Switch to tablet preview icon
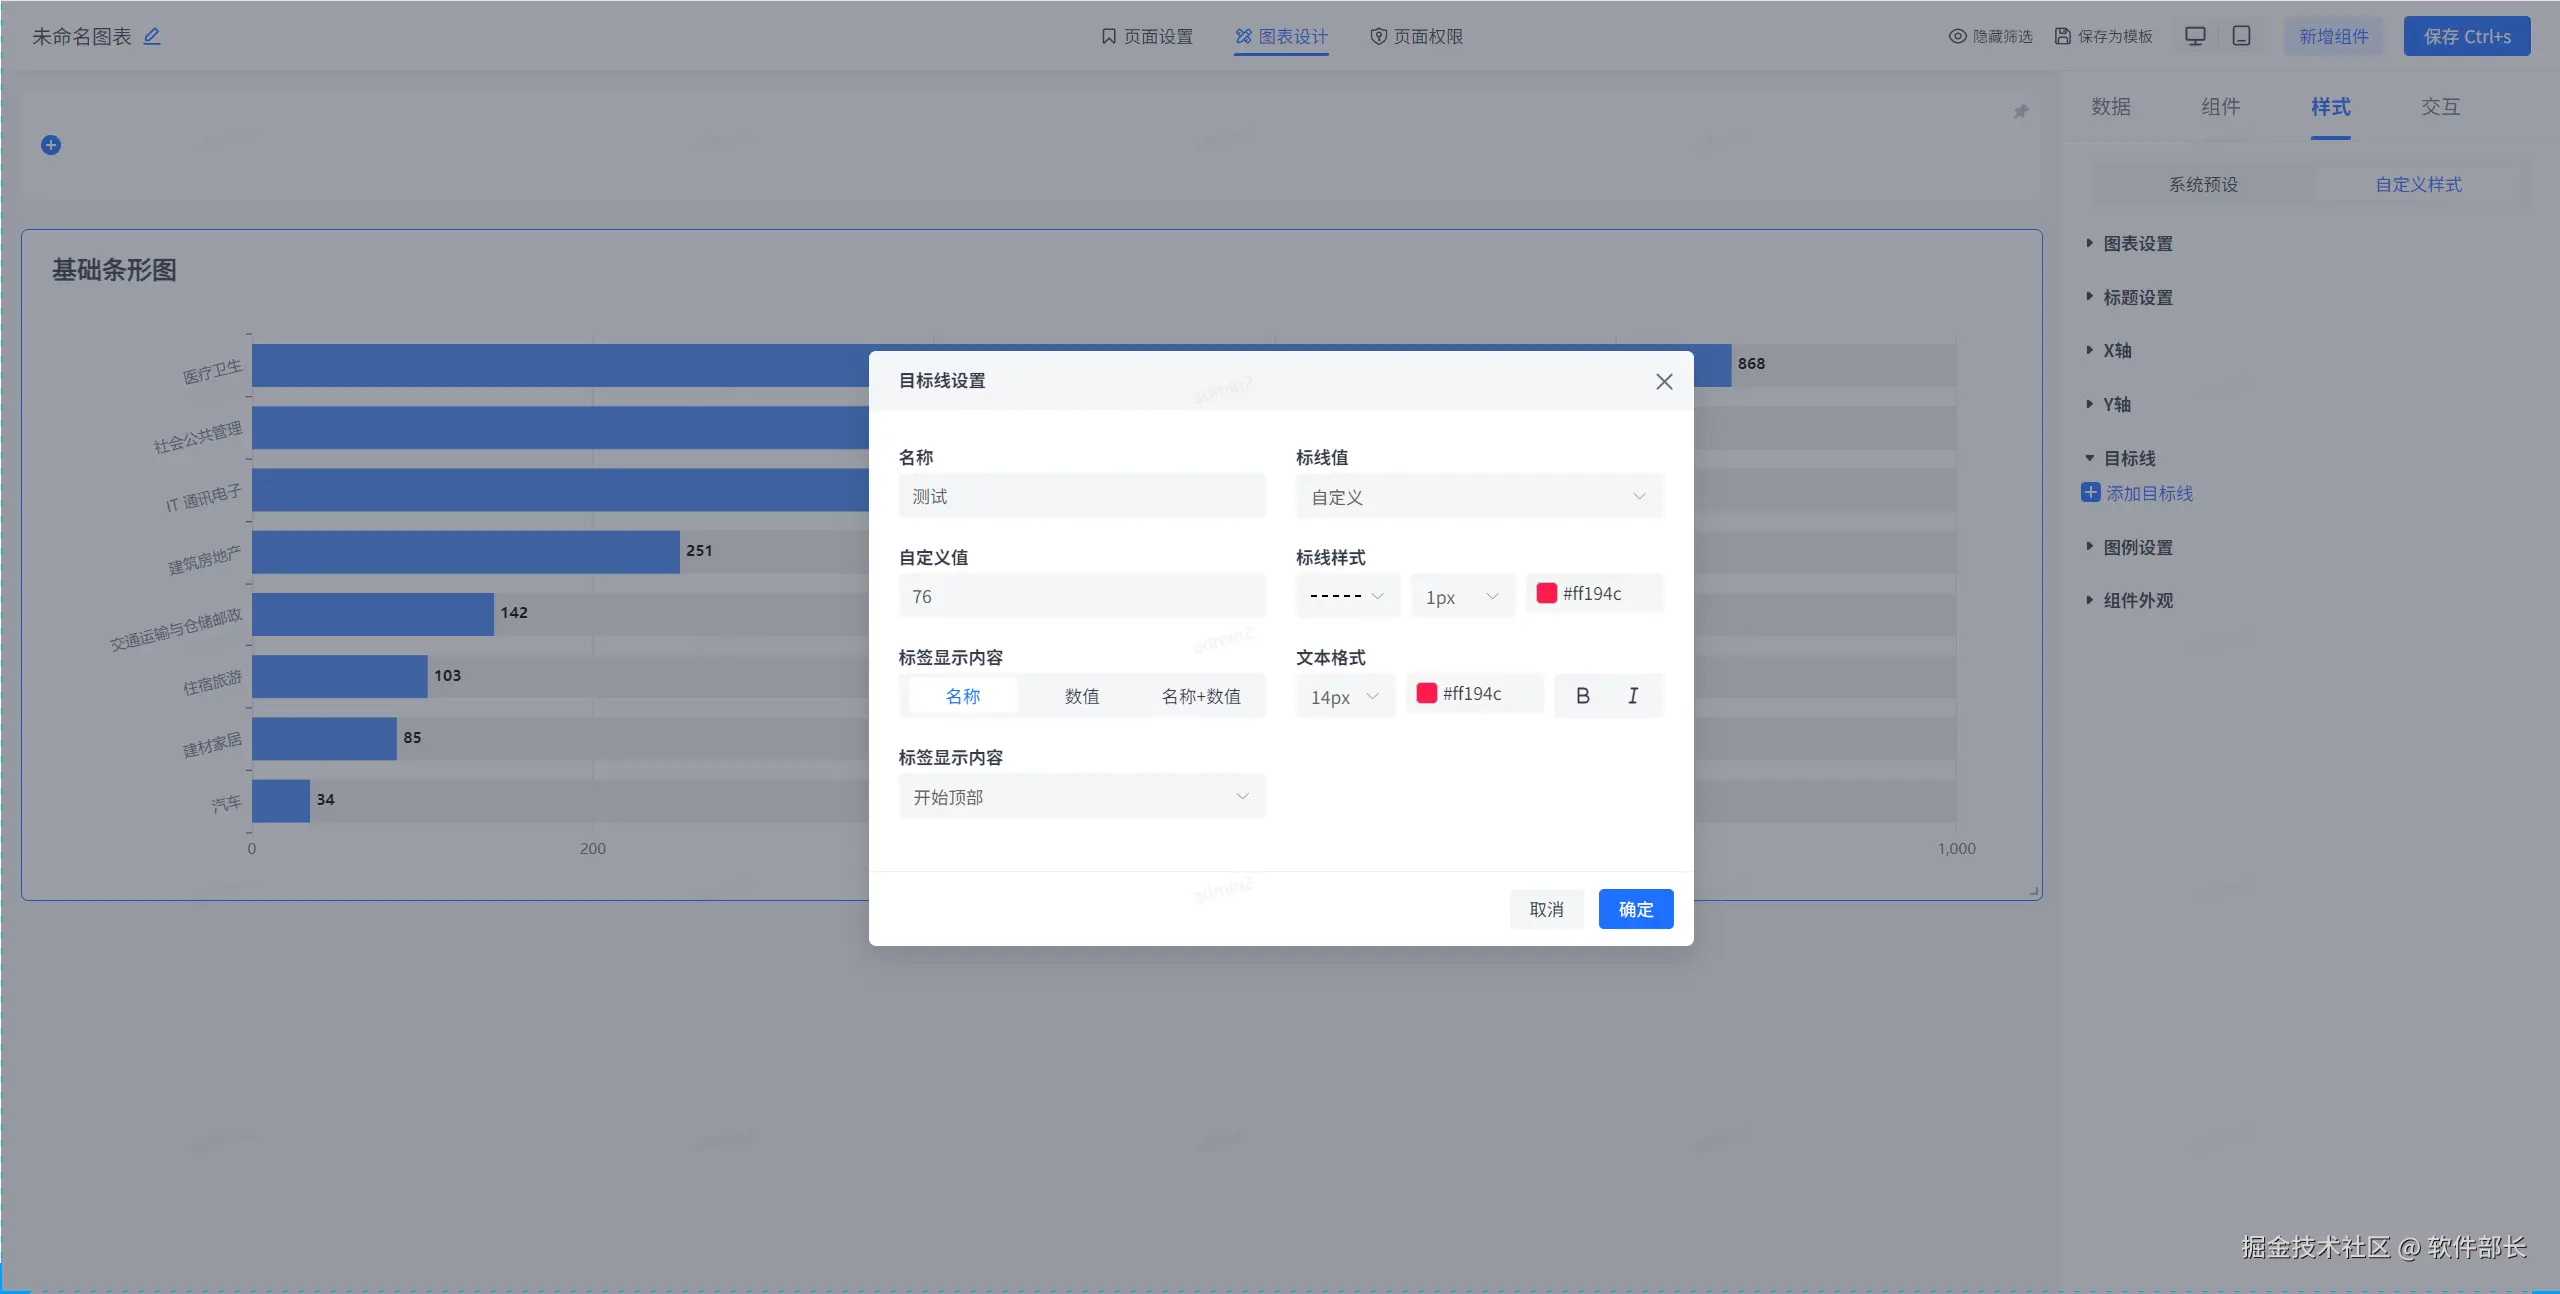The height and width of the screenshot is (1294, 2560). pyautogui.click(x=2242, y=36)
